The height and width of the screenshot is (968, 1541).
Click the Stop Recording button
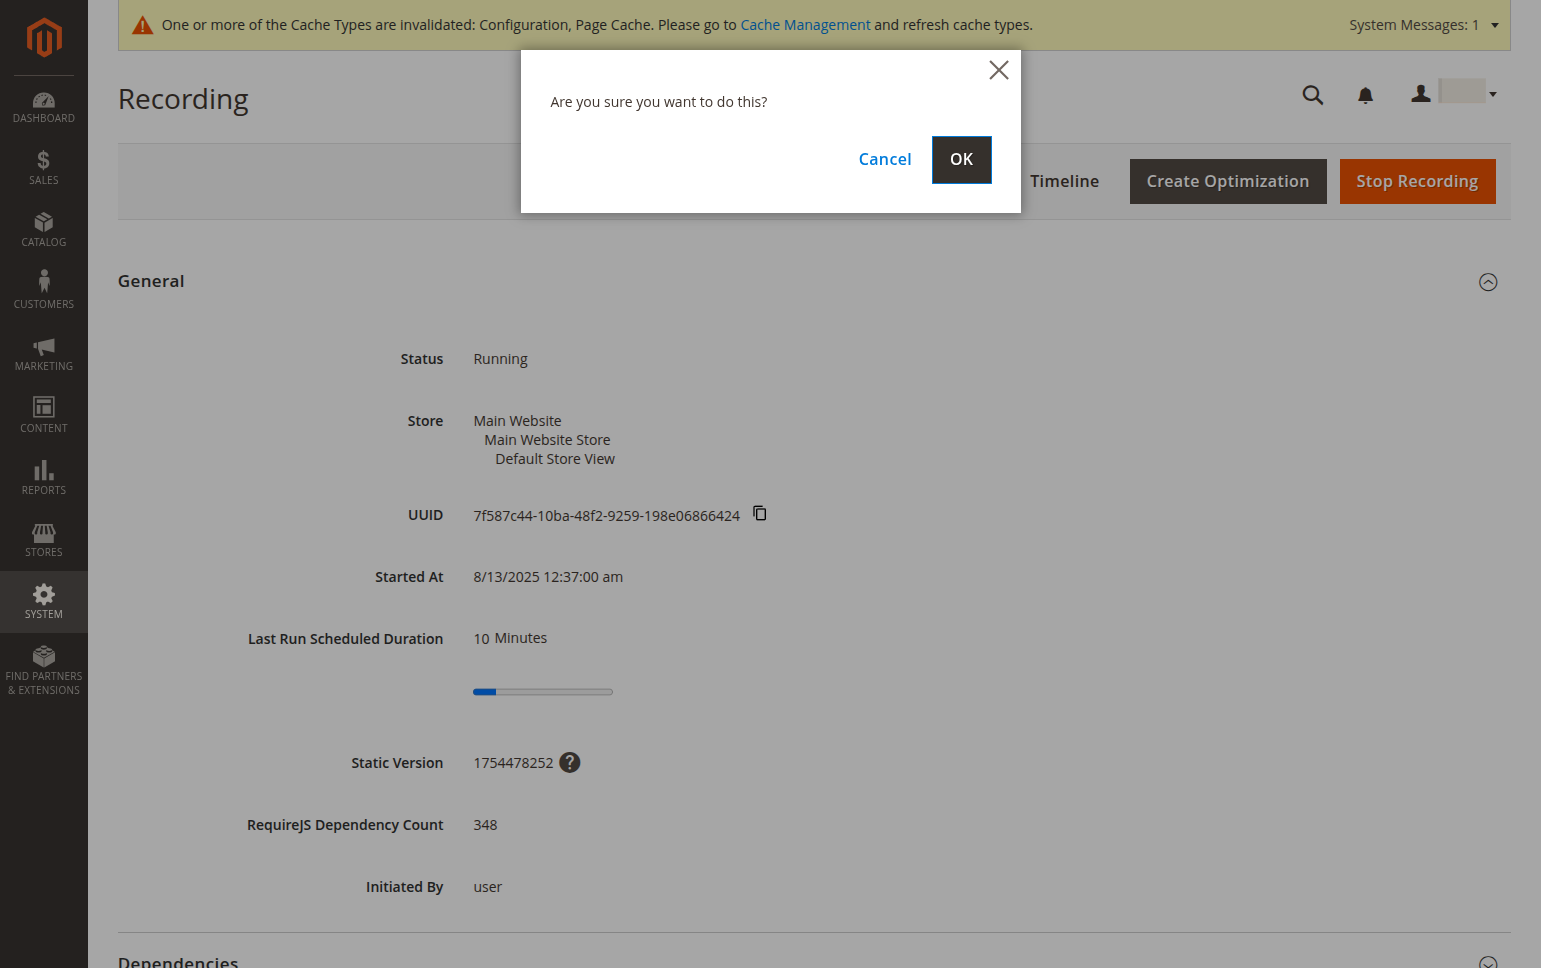(x=1417, y=181)
